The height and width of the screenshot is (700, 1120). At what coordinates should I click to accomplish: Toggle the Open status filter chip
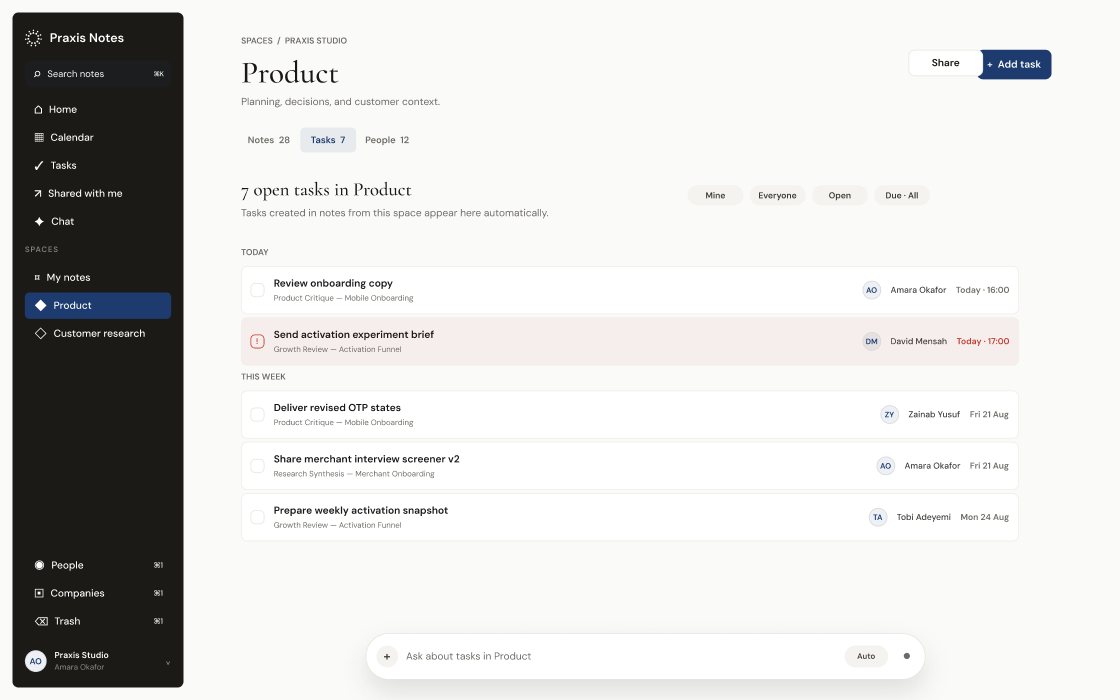coord(839,196)
